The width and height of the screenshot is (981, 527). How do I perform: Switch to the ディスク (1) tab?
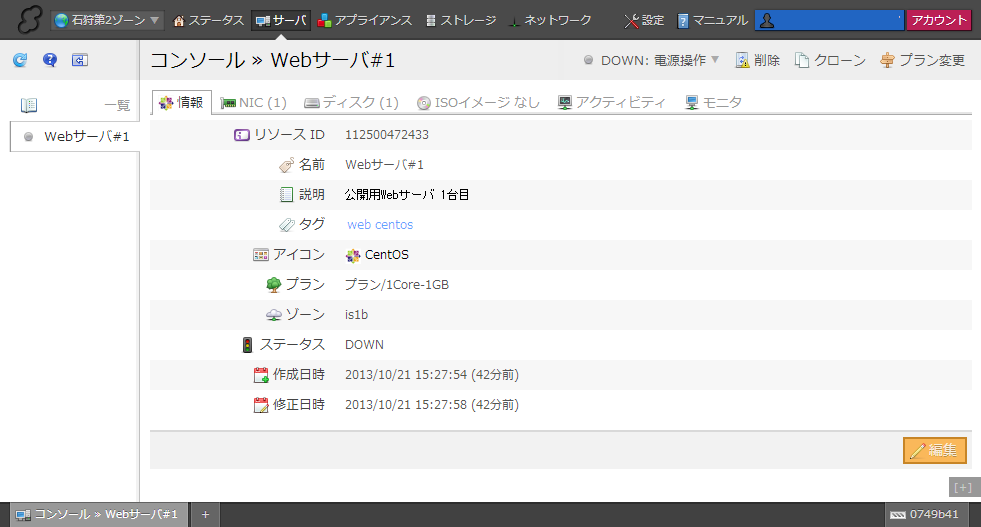(351, 102)
